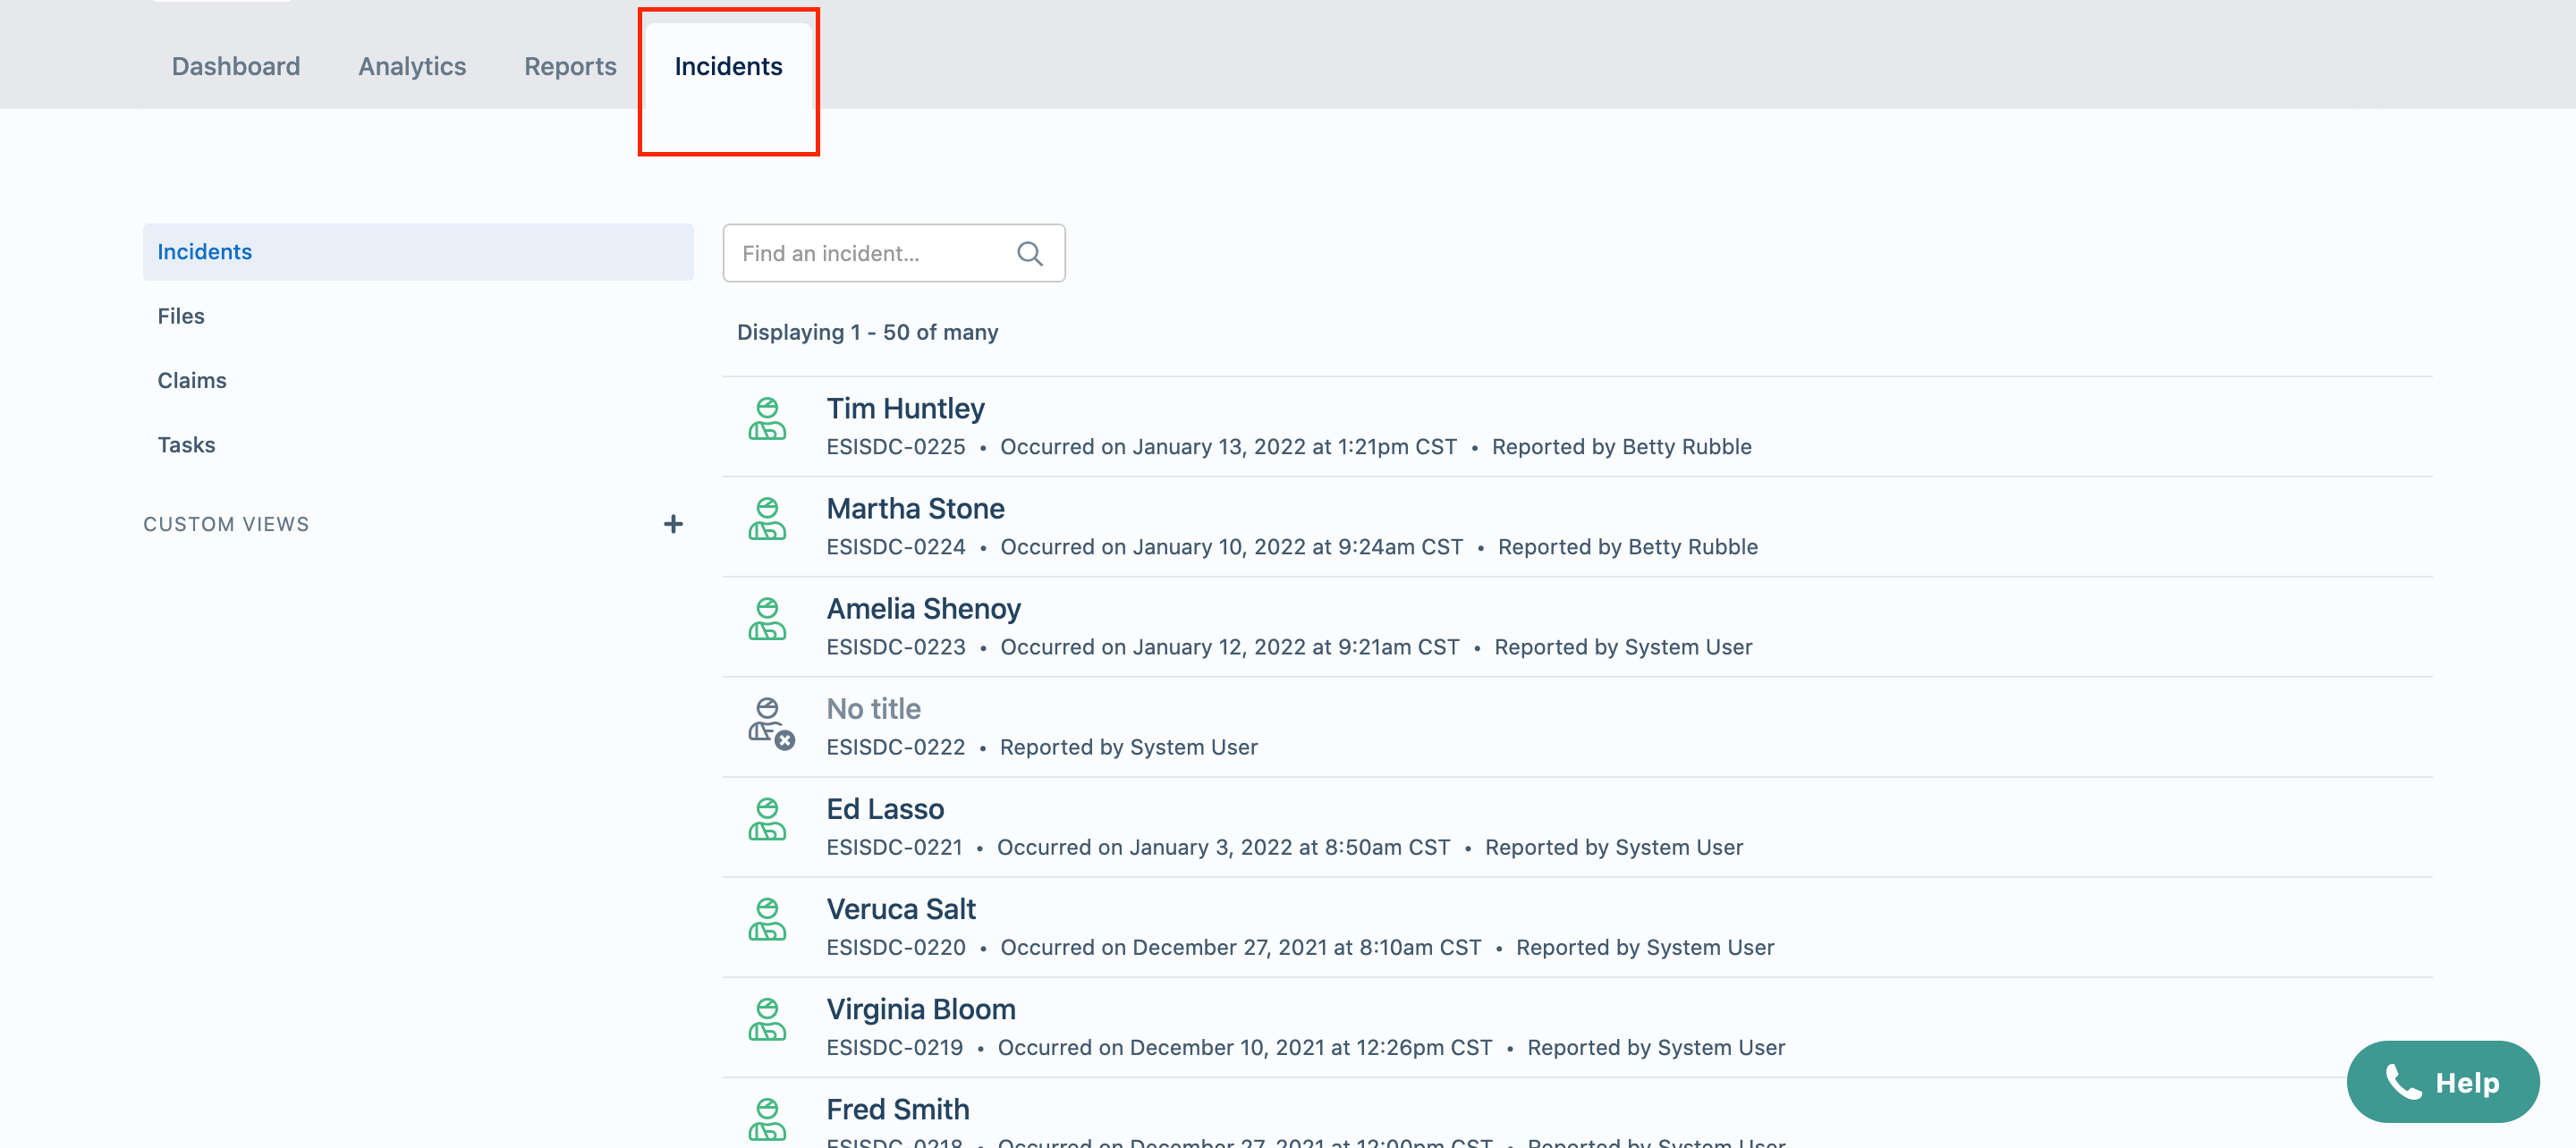Click the CUSTOM VIEWS heading
This screenshot has width=2576, height=1148.
(x=226, y=524)
